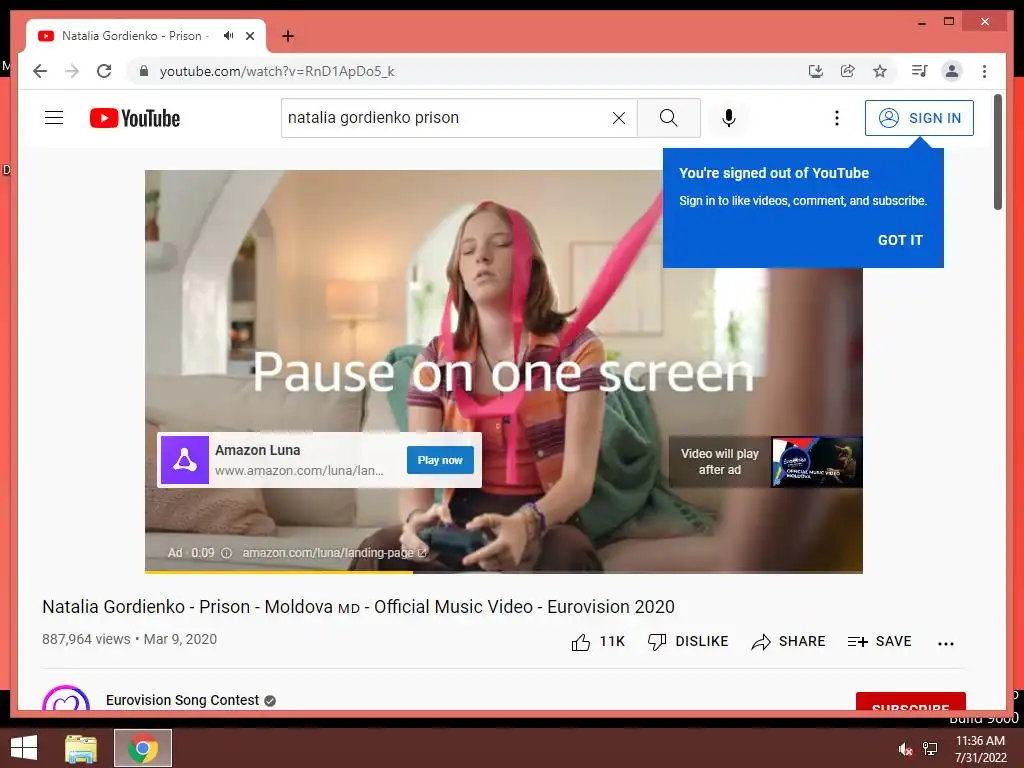Click the Eurovision channel avatar

point(65,697)
